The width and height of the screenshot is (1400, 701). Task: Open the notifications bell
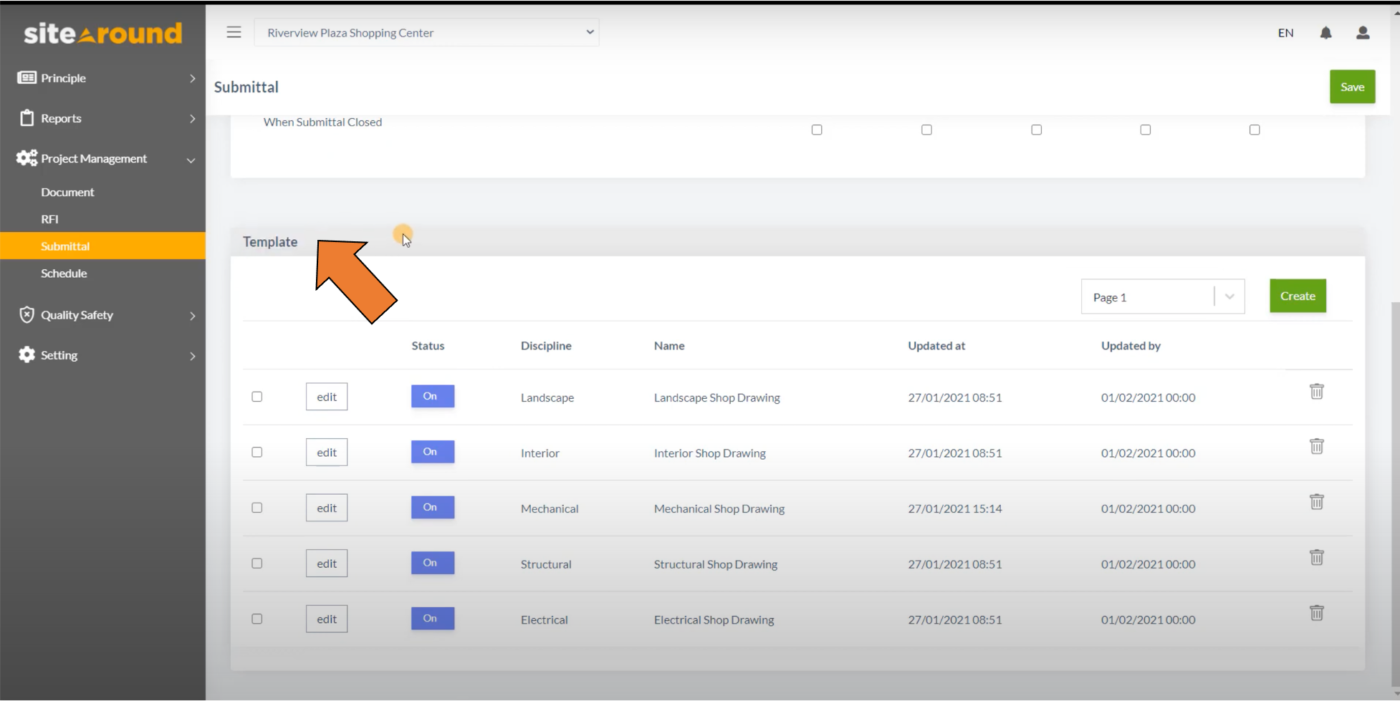point(1326,33)
